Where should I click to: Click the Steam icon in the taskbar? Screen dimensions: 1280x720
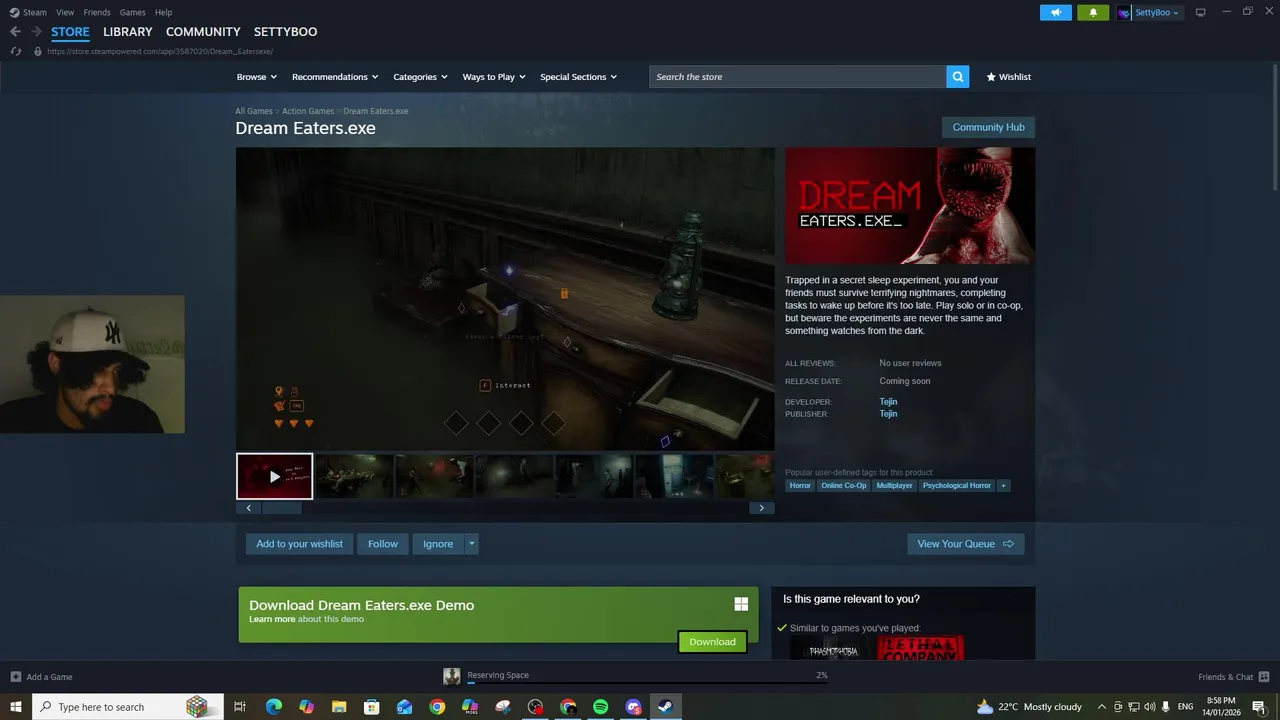665,707
